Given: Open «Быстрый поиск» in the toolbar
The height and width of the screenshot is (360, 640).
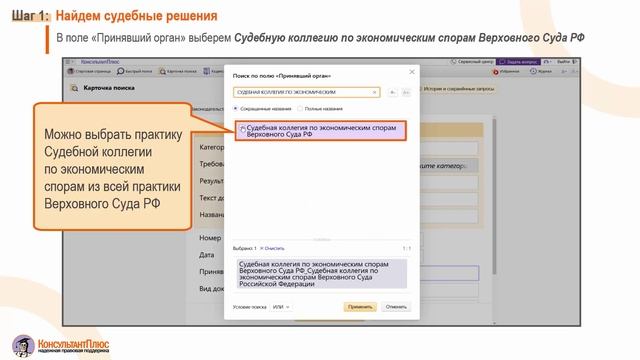Looking at the screenshot, I should point(134,71).
